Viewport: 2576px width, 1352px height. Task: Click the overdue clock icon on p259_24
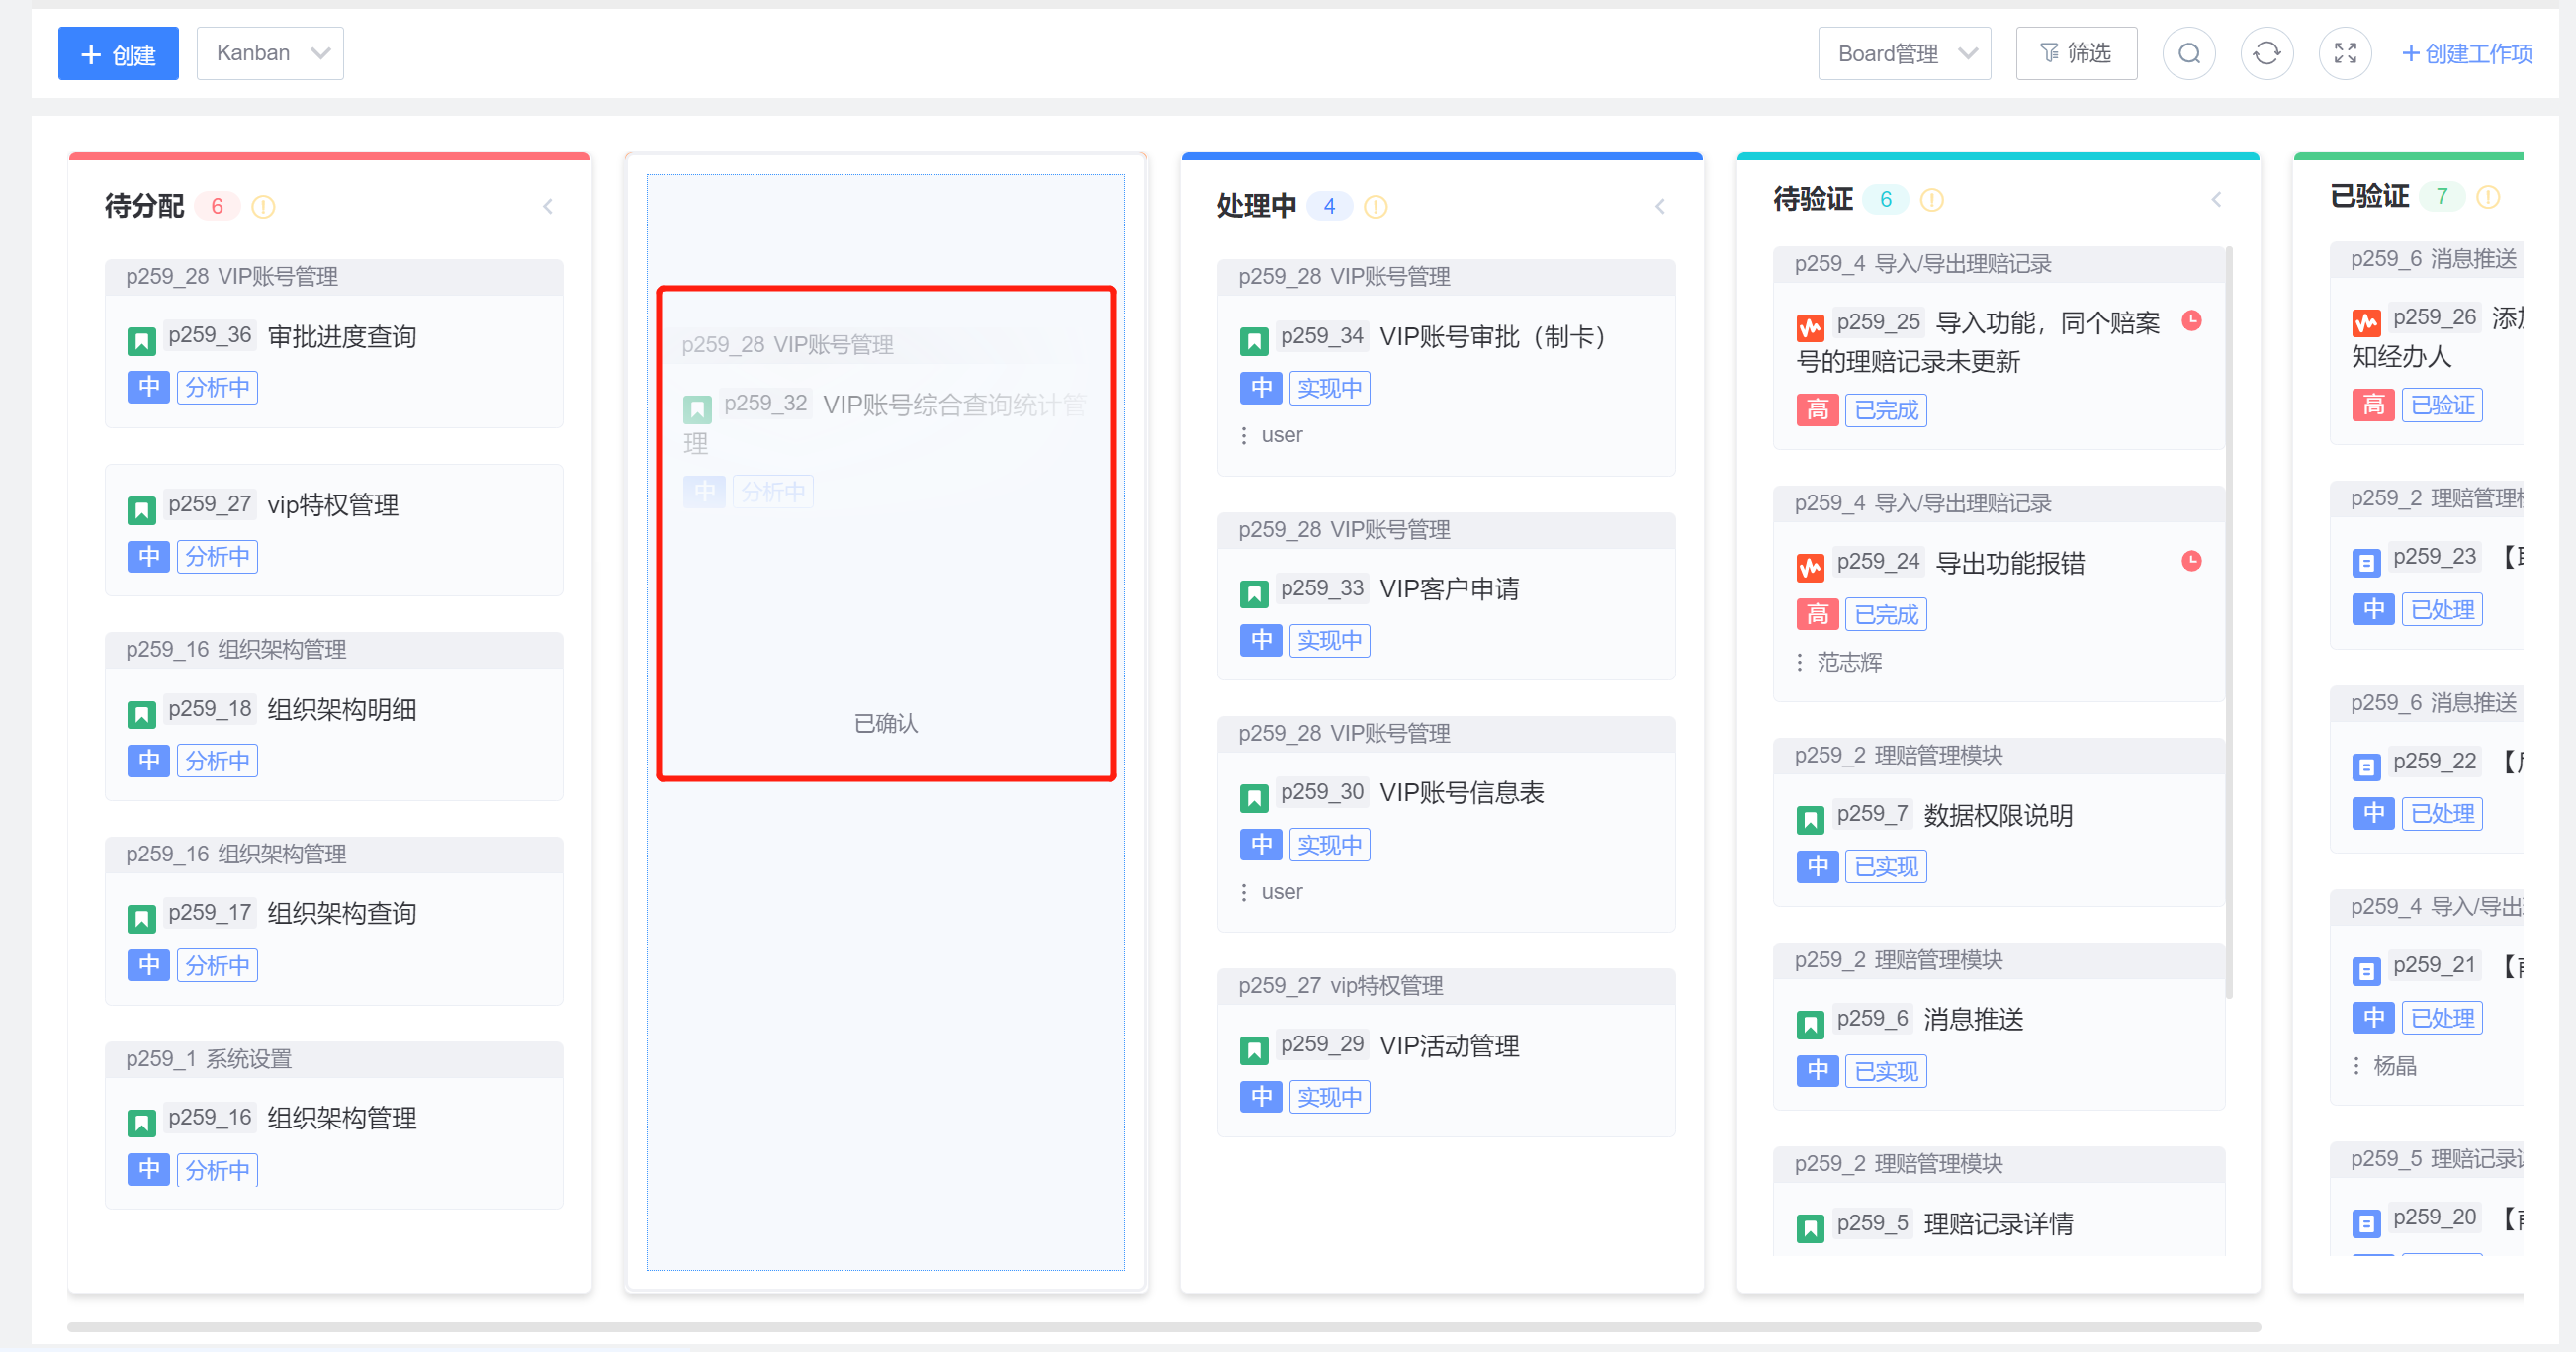[2192, 561]
